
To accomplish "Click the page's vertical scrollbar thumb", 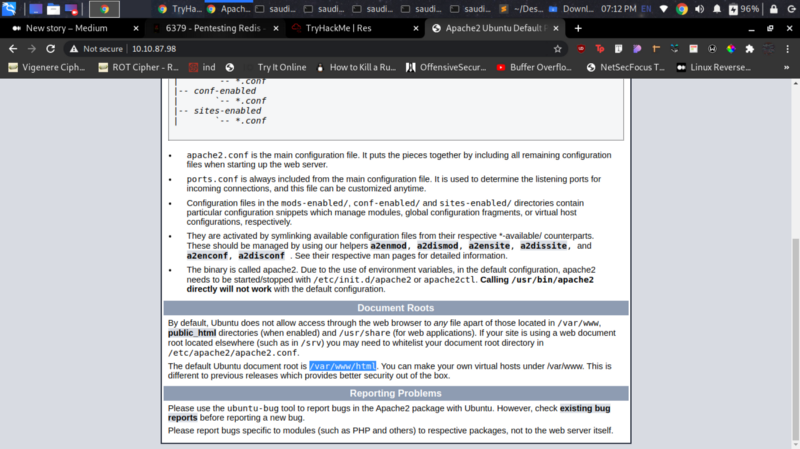I will coord(795,337).
